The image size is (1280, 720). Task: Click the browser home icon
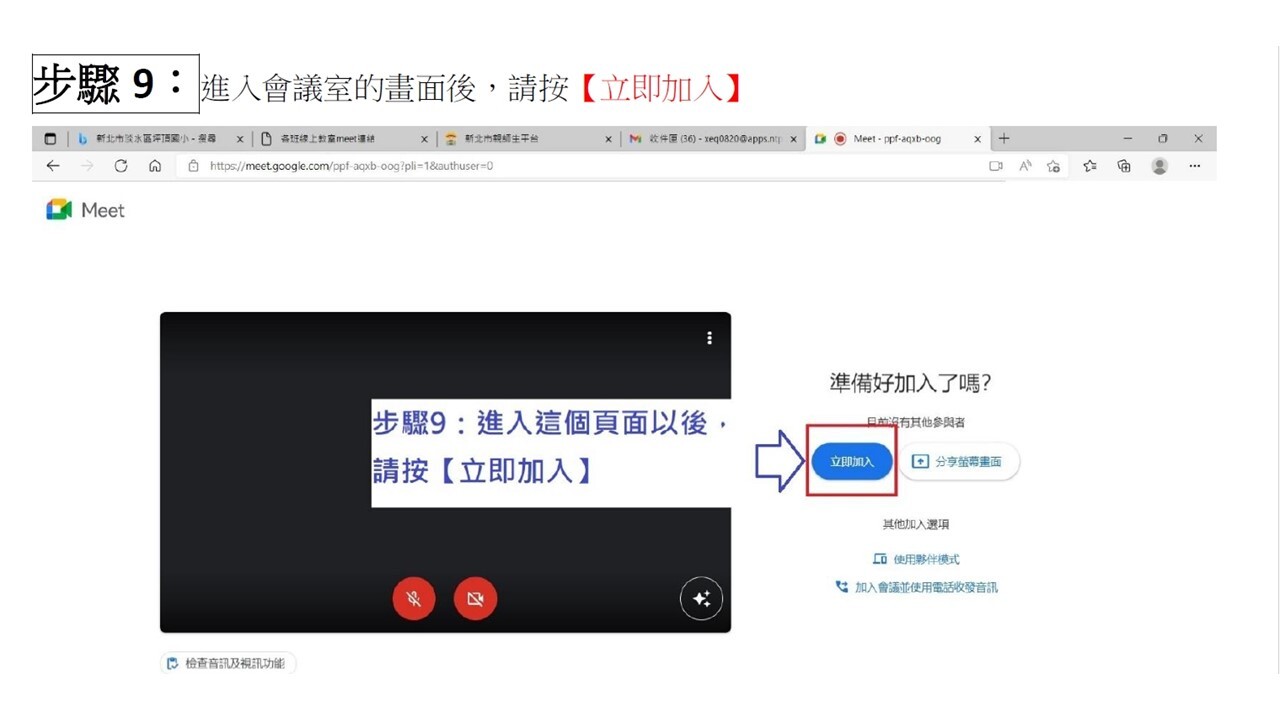click(155, 166)
